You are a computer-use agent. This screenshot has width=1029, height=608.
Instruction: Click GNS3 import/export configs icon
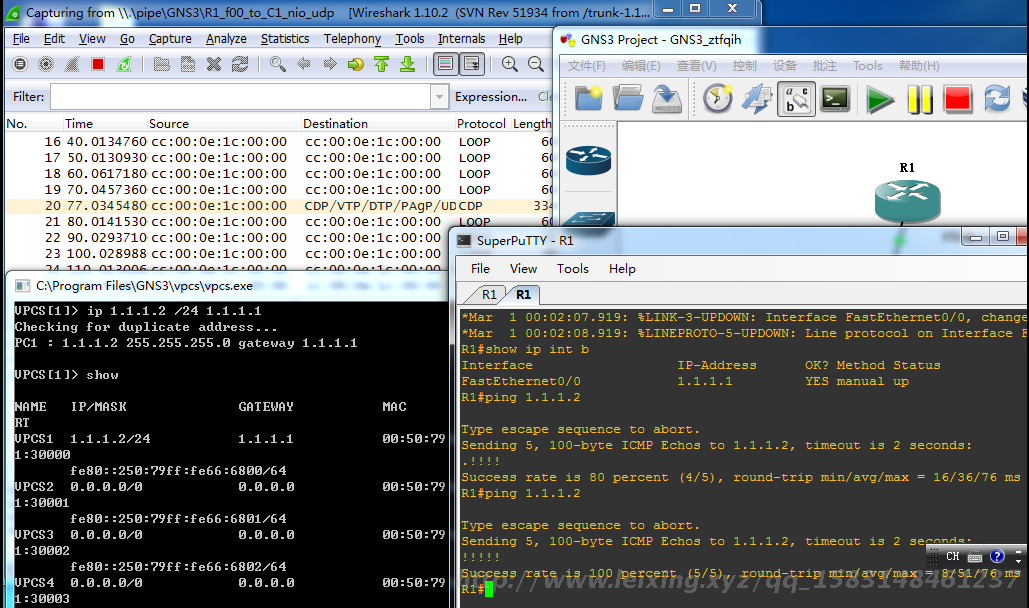pyautogui.click(x=757, y=99)
